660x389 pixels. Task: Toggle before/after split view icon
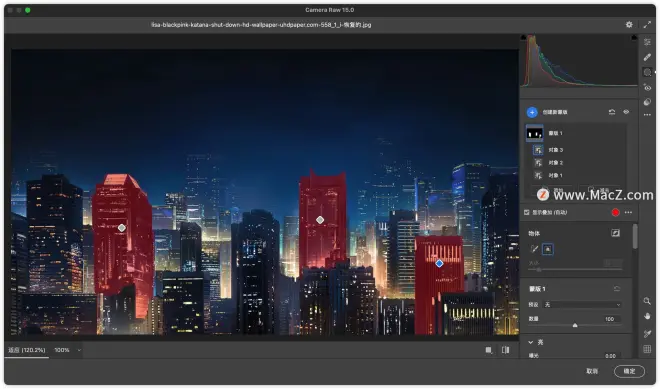506,350
